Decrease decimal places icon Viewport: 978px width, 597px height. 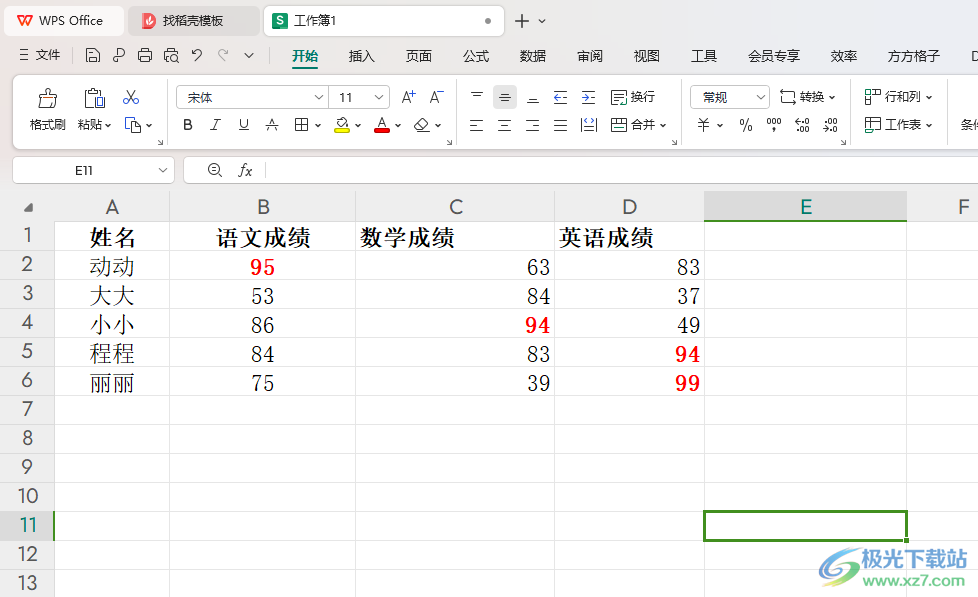coord(830,125)
